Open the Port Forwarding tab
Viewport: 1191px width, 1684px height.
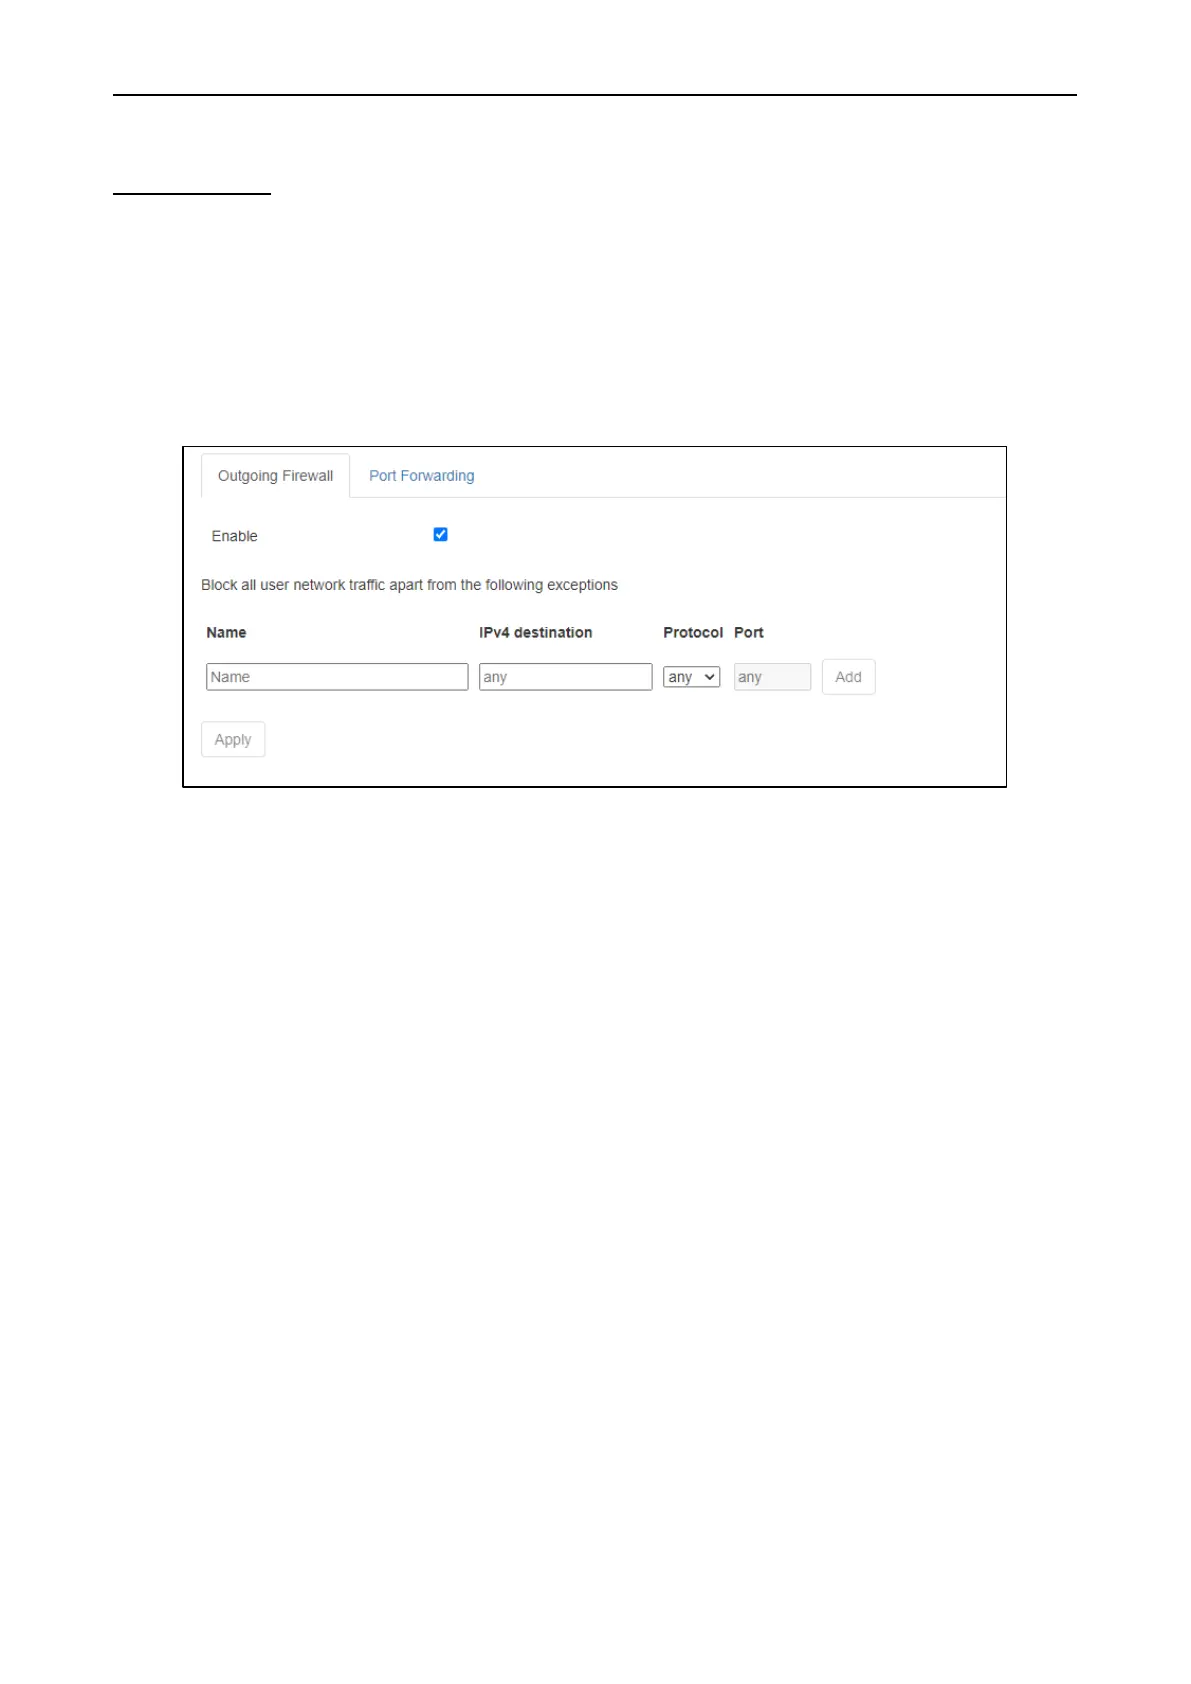tap(421, 476)
